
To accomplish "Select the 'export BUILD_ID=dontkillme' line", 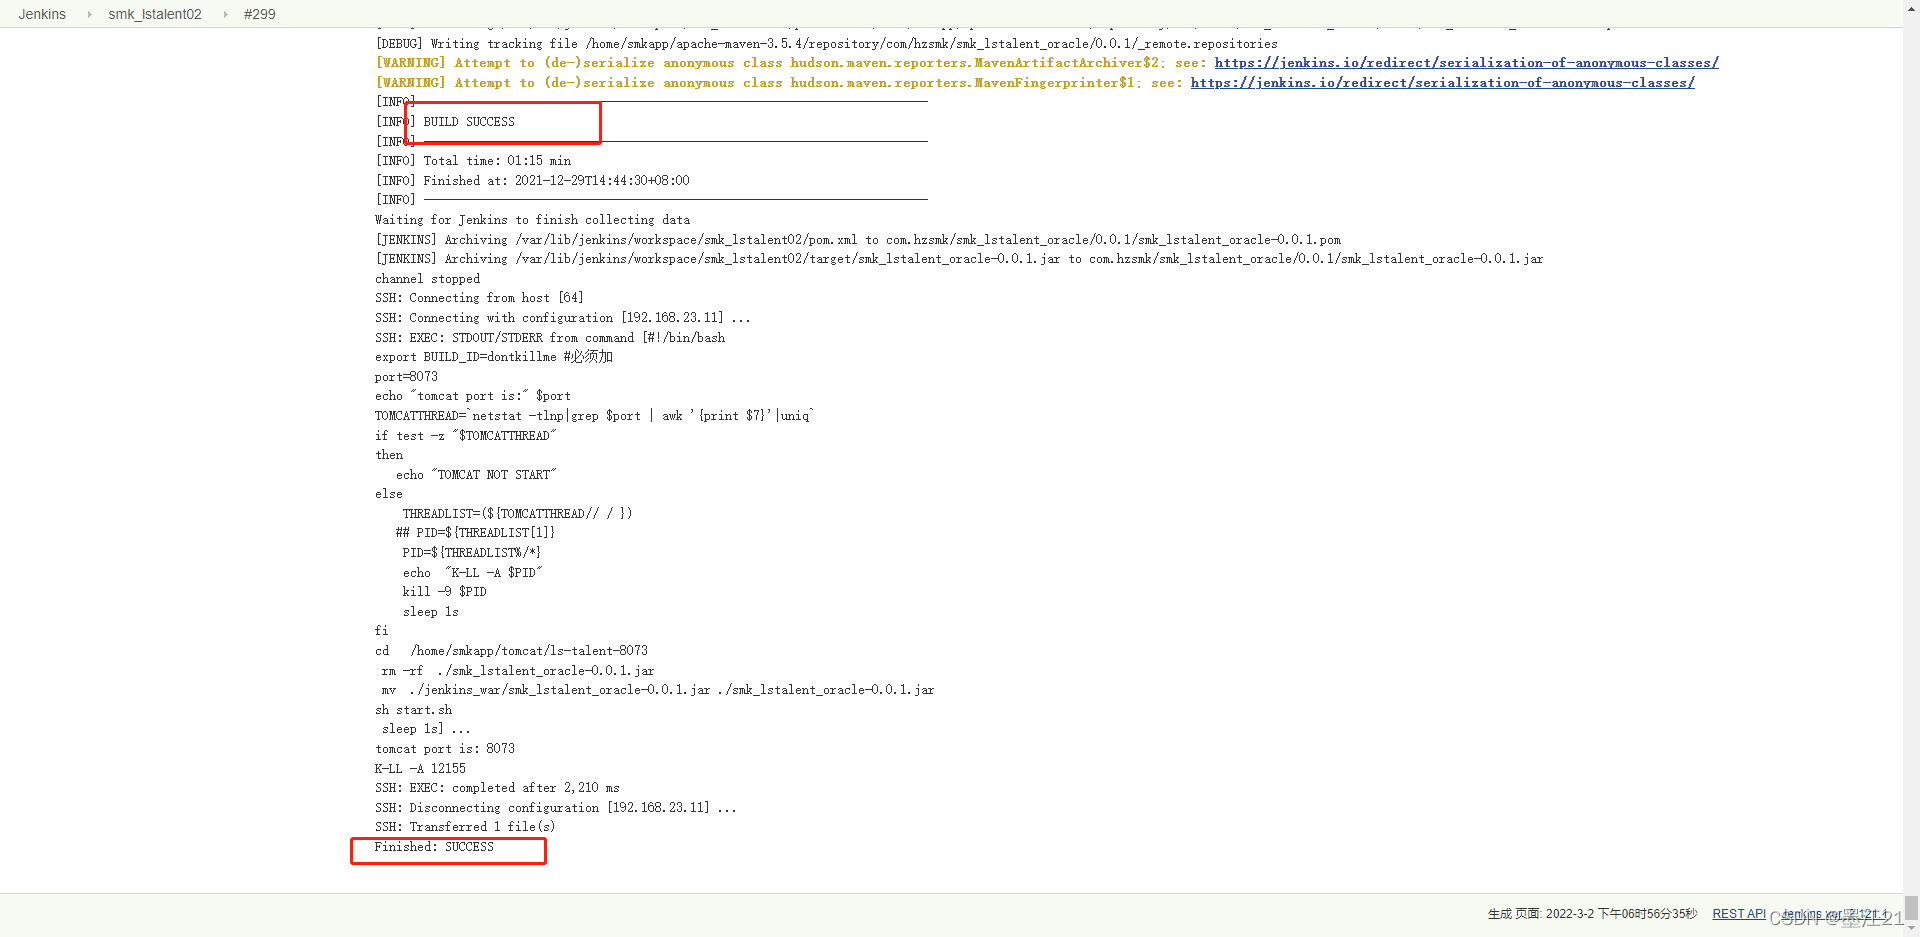I will click(x=494, y=357).
